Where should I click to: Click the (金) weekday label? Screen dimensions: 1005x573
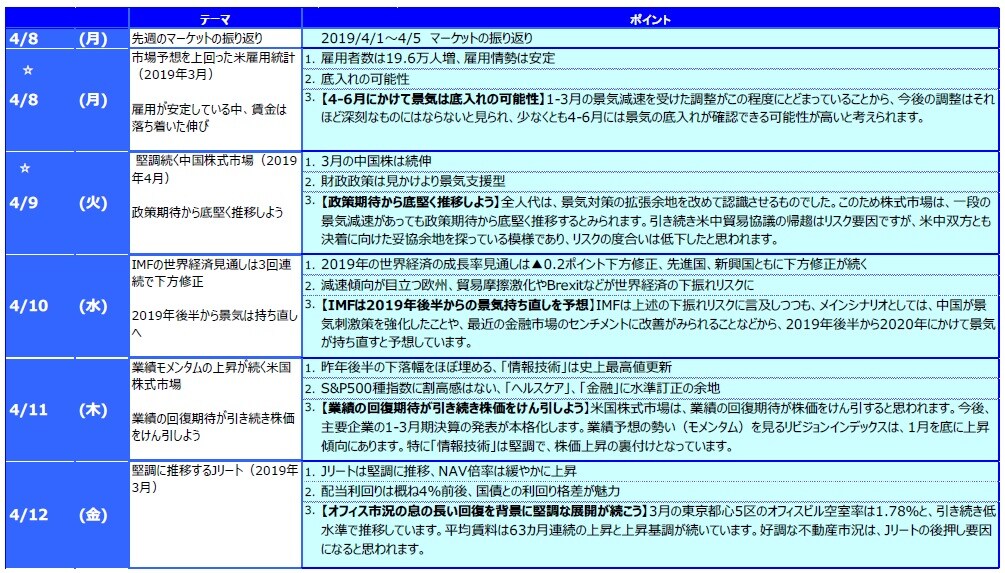click(93, 515)
